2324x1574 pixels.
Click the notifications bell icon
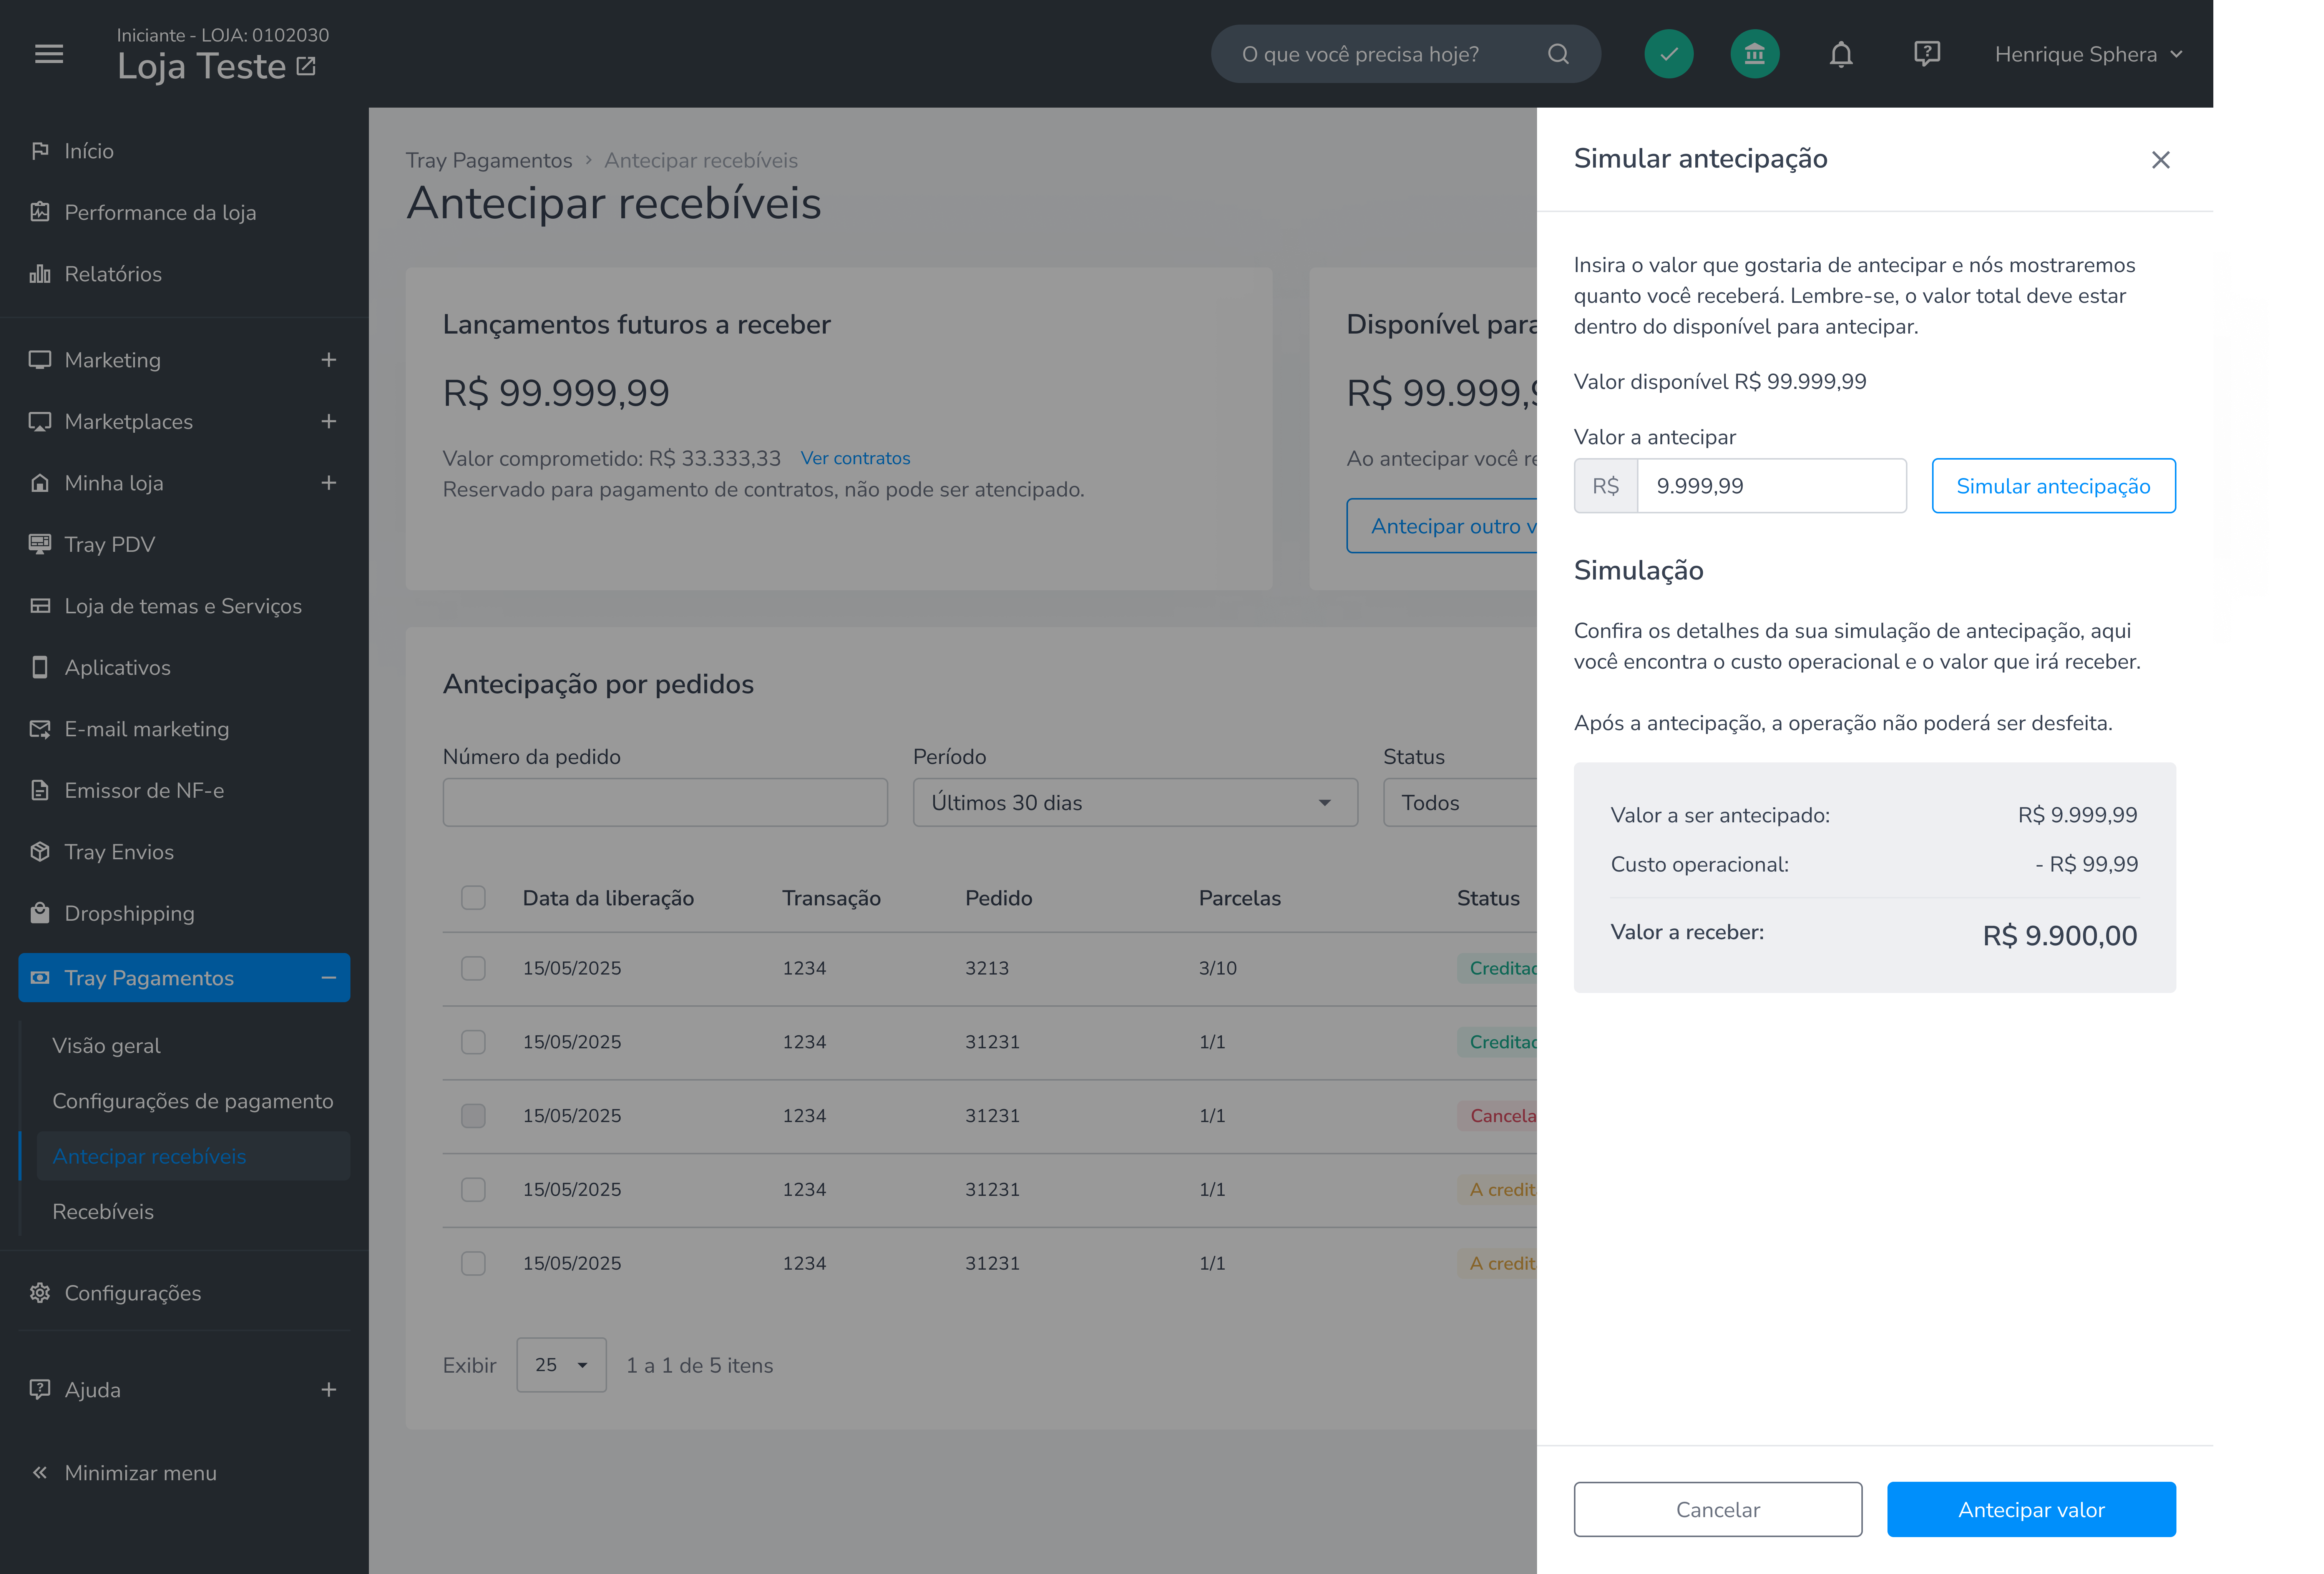coord(1841,54)
